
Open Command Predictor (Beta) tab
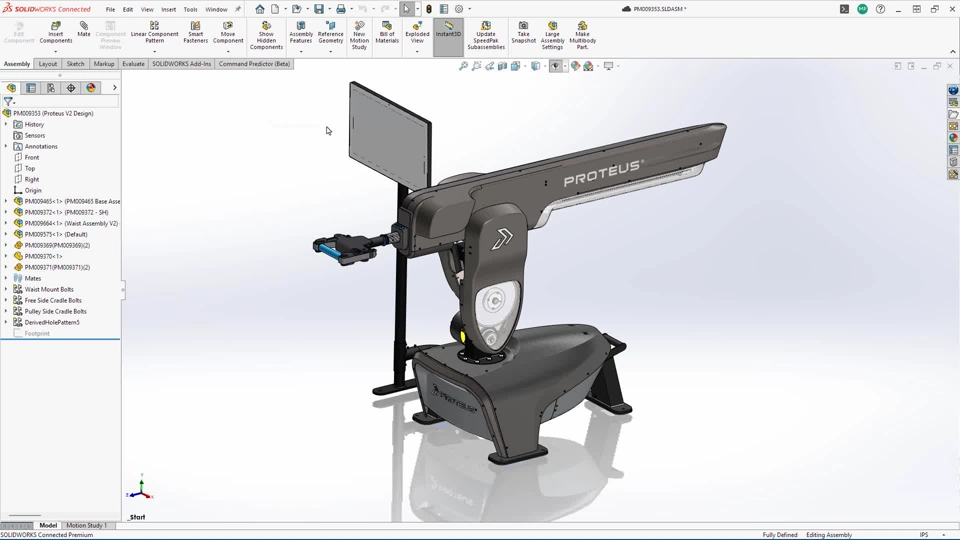(x=254, y=64)
